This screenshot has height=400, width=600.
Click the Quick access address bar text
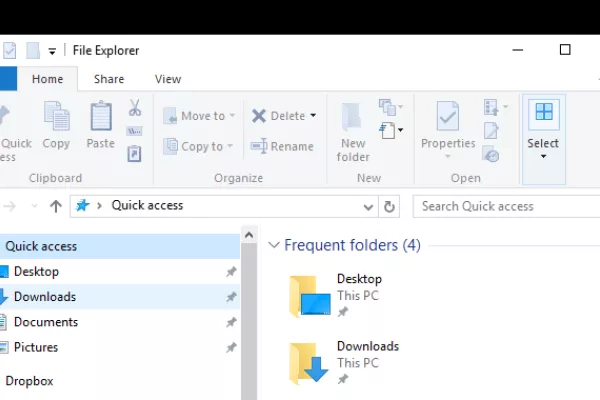coord(147,206)
